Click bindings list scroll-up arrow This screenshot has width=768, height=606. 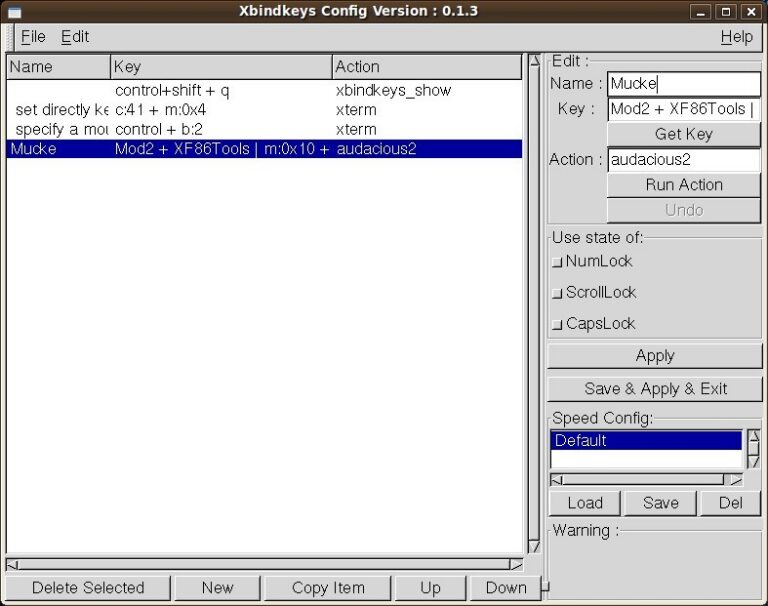click(x=534, y=61)
